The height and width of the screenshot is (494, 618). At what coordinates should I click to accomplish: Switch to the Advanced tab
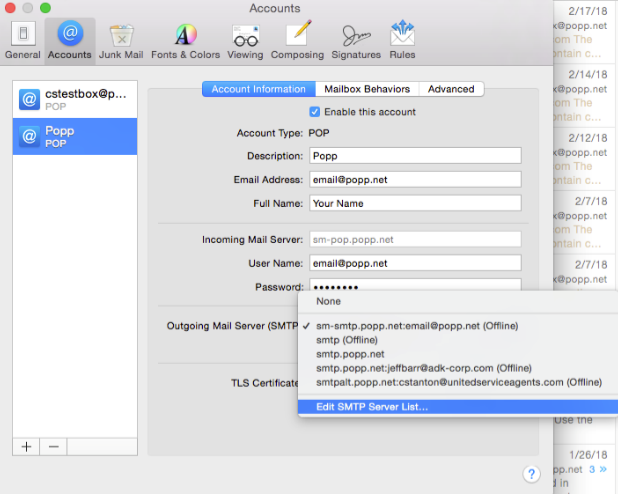coord(451,89)
